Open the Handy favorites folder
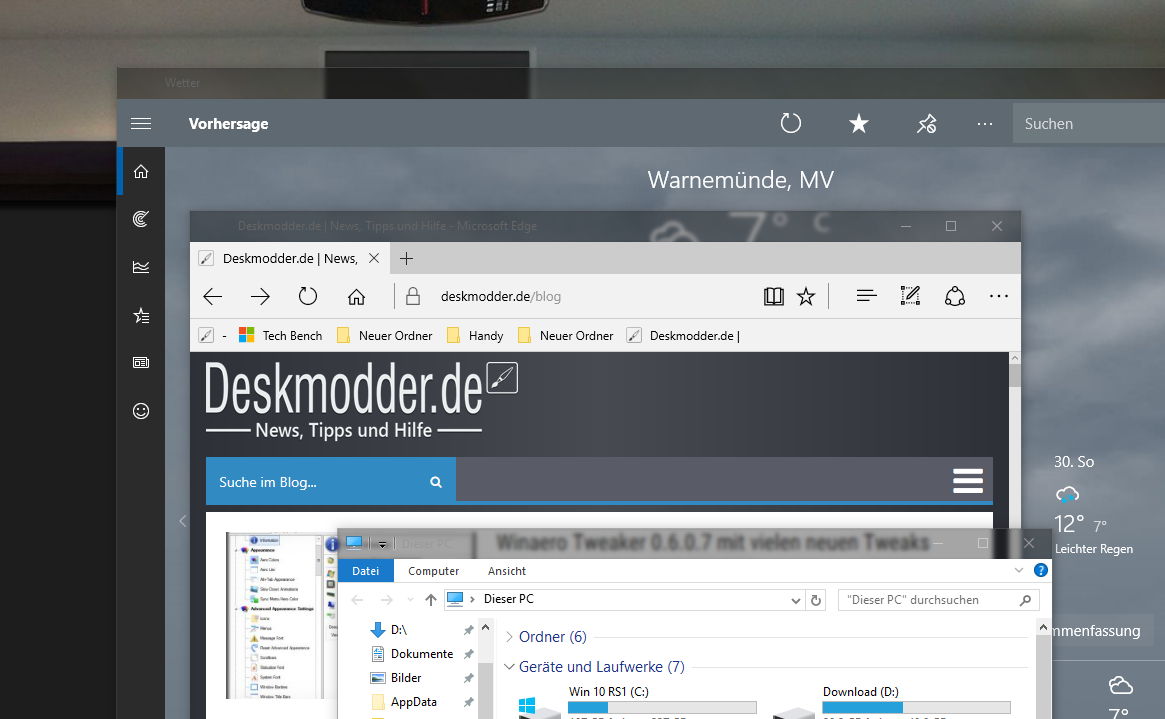This screenshot has width=1165, height=719. click(x=476, y=336)
